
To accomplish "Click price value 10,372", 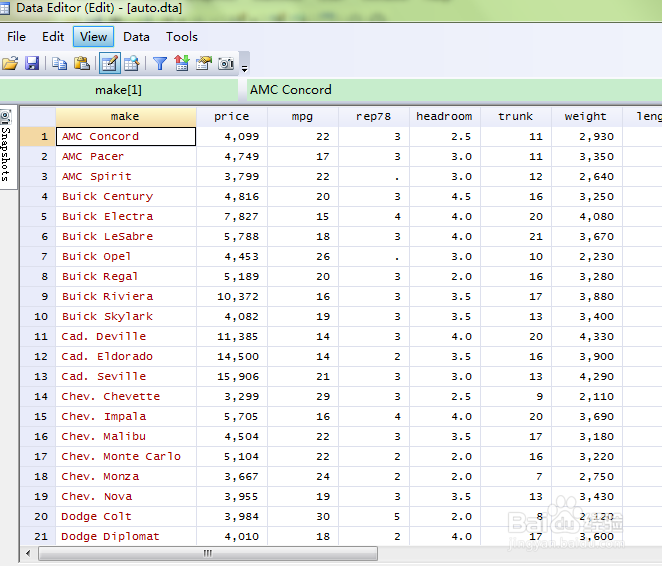I will coord(232,297).
